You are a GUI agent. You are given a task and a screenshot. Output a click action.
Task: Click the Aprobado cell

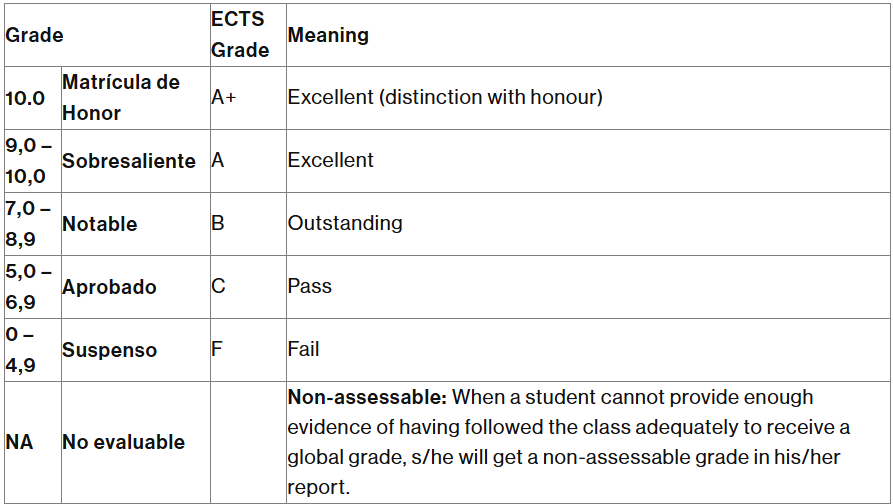click(x=109, y=287)
